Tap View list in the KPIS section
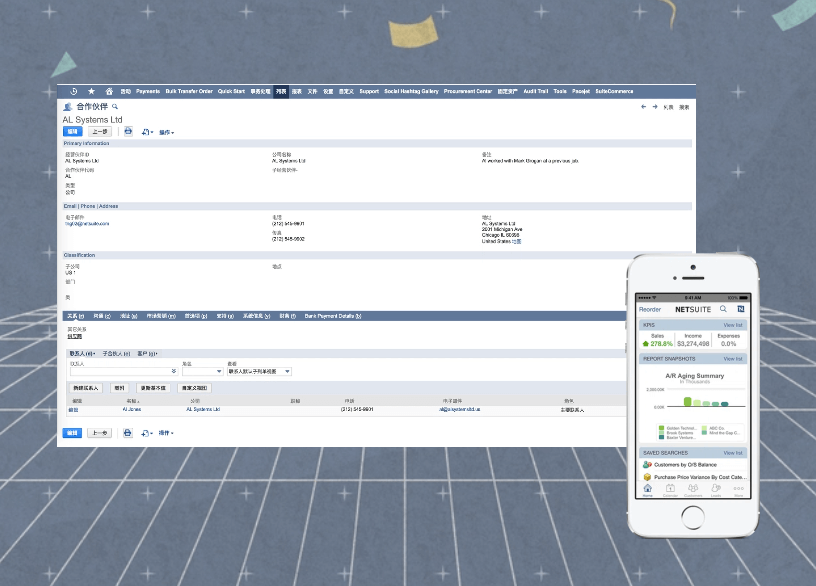 pos(733,325)
